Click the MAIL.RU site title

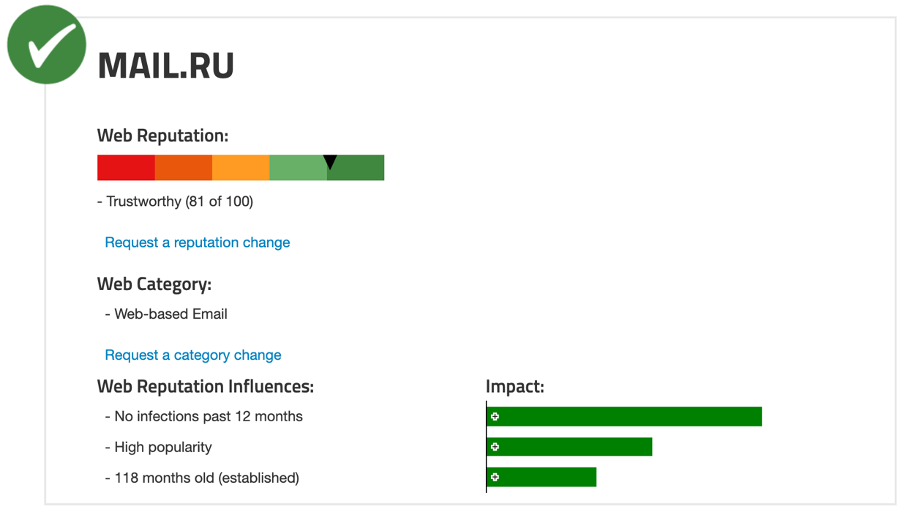[165, 67]
